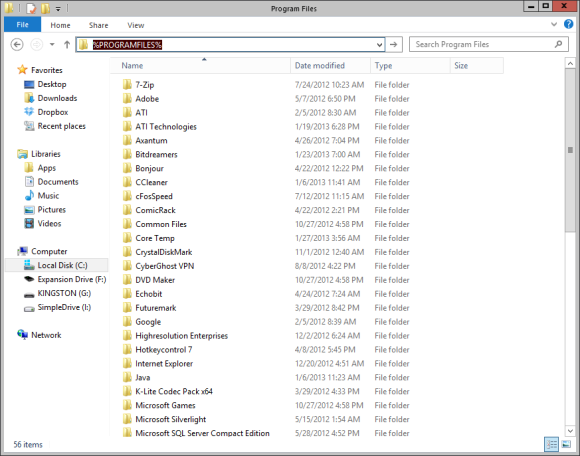The image size is (580, 456).
Task: Click the Search Program Files box
Action: (488, 44)
